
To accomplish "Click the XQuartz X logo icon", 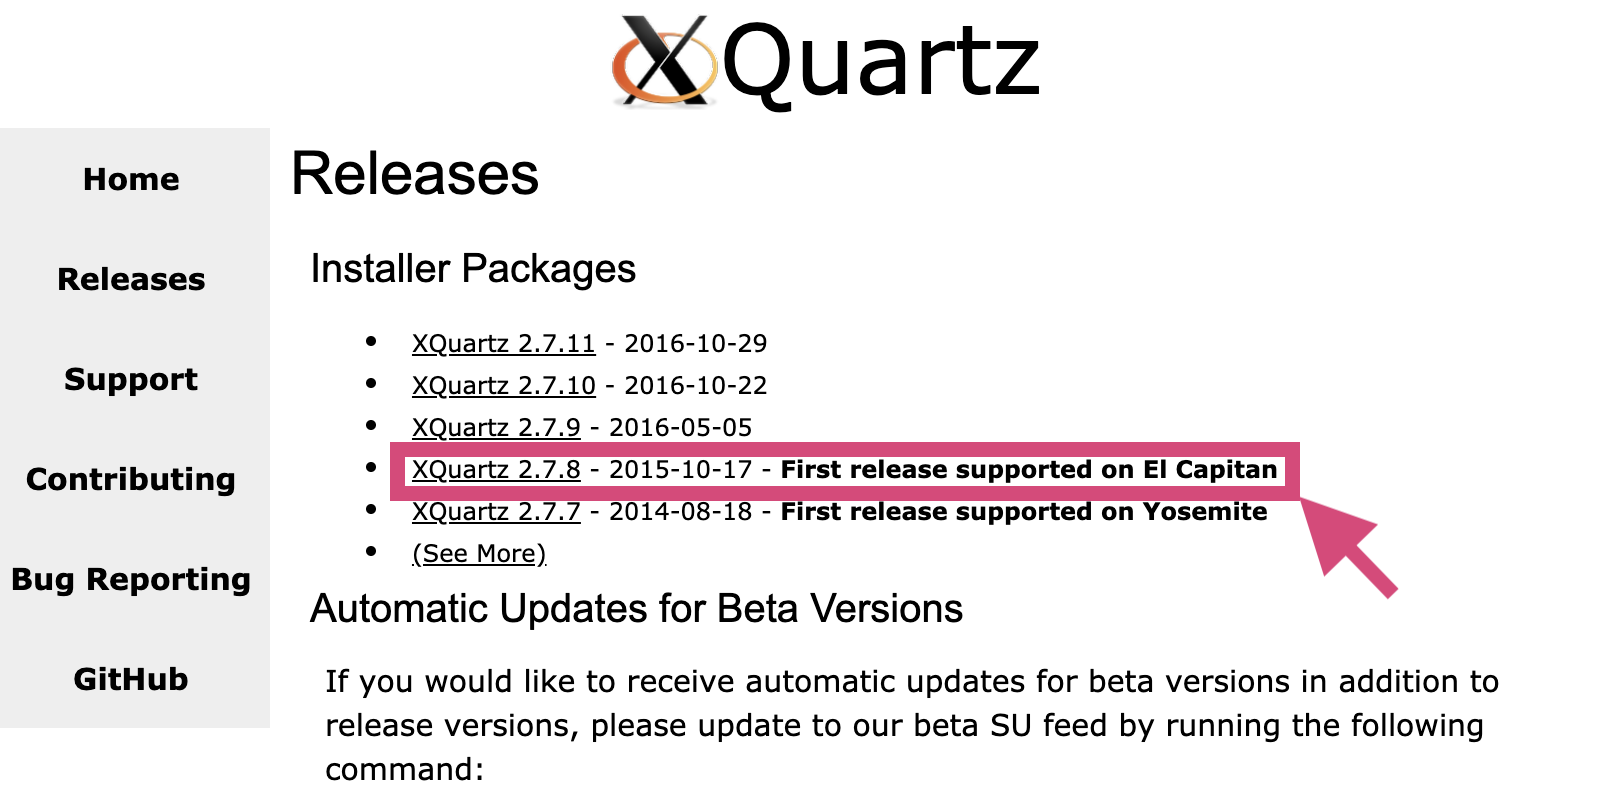I will (x=665, y=60).
